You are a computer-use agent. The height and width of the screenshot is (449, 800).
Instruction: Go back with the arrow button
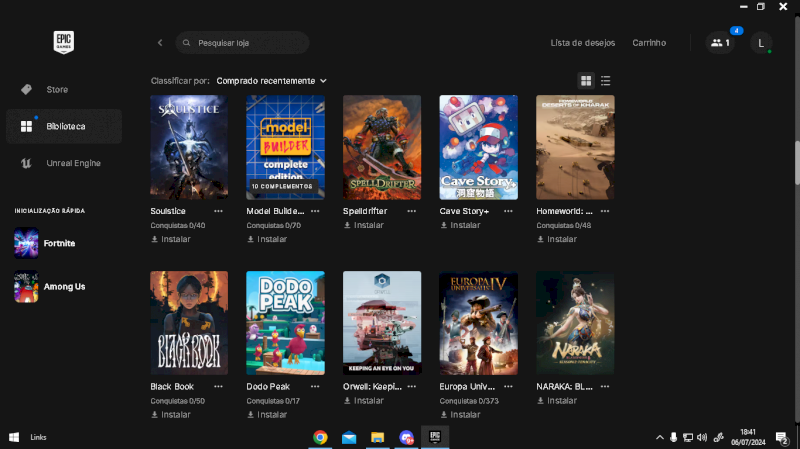160,43
